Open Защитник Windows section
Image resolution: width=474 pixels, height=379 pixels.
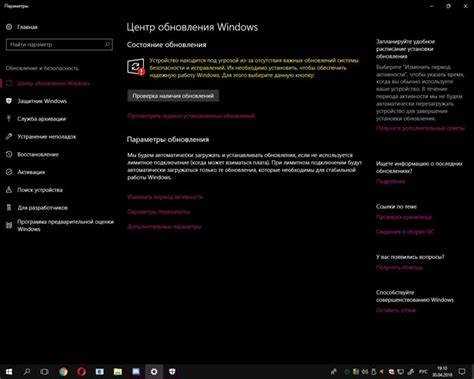coord(36,101)
